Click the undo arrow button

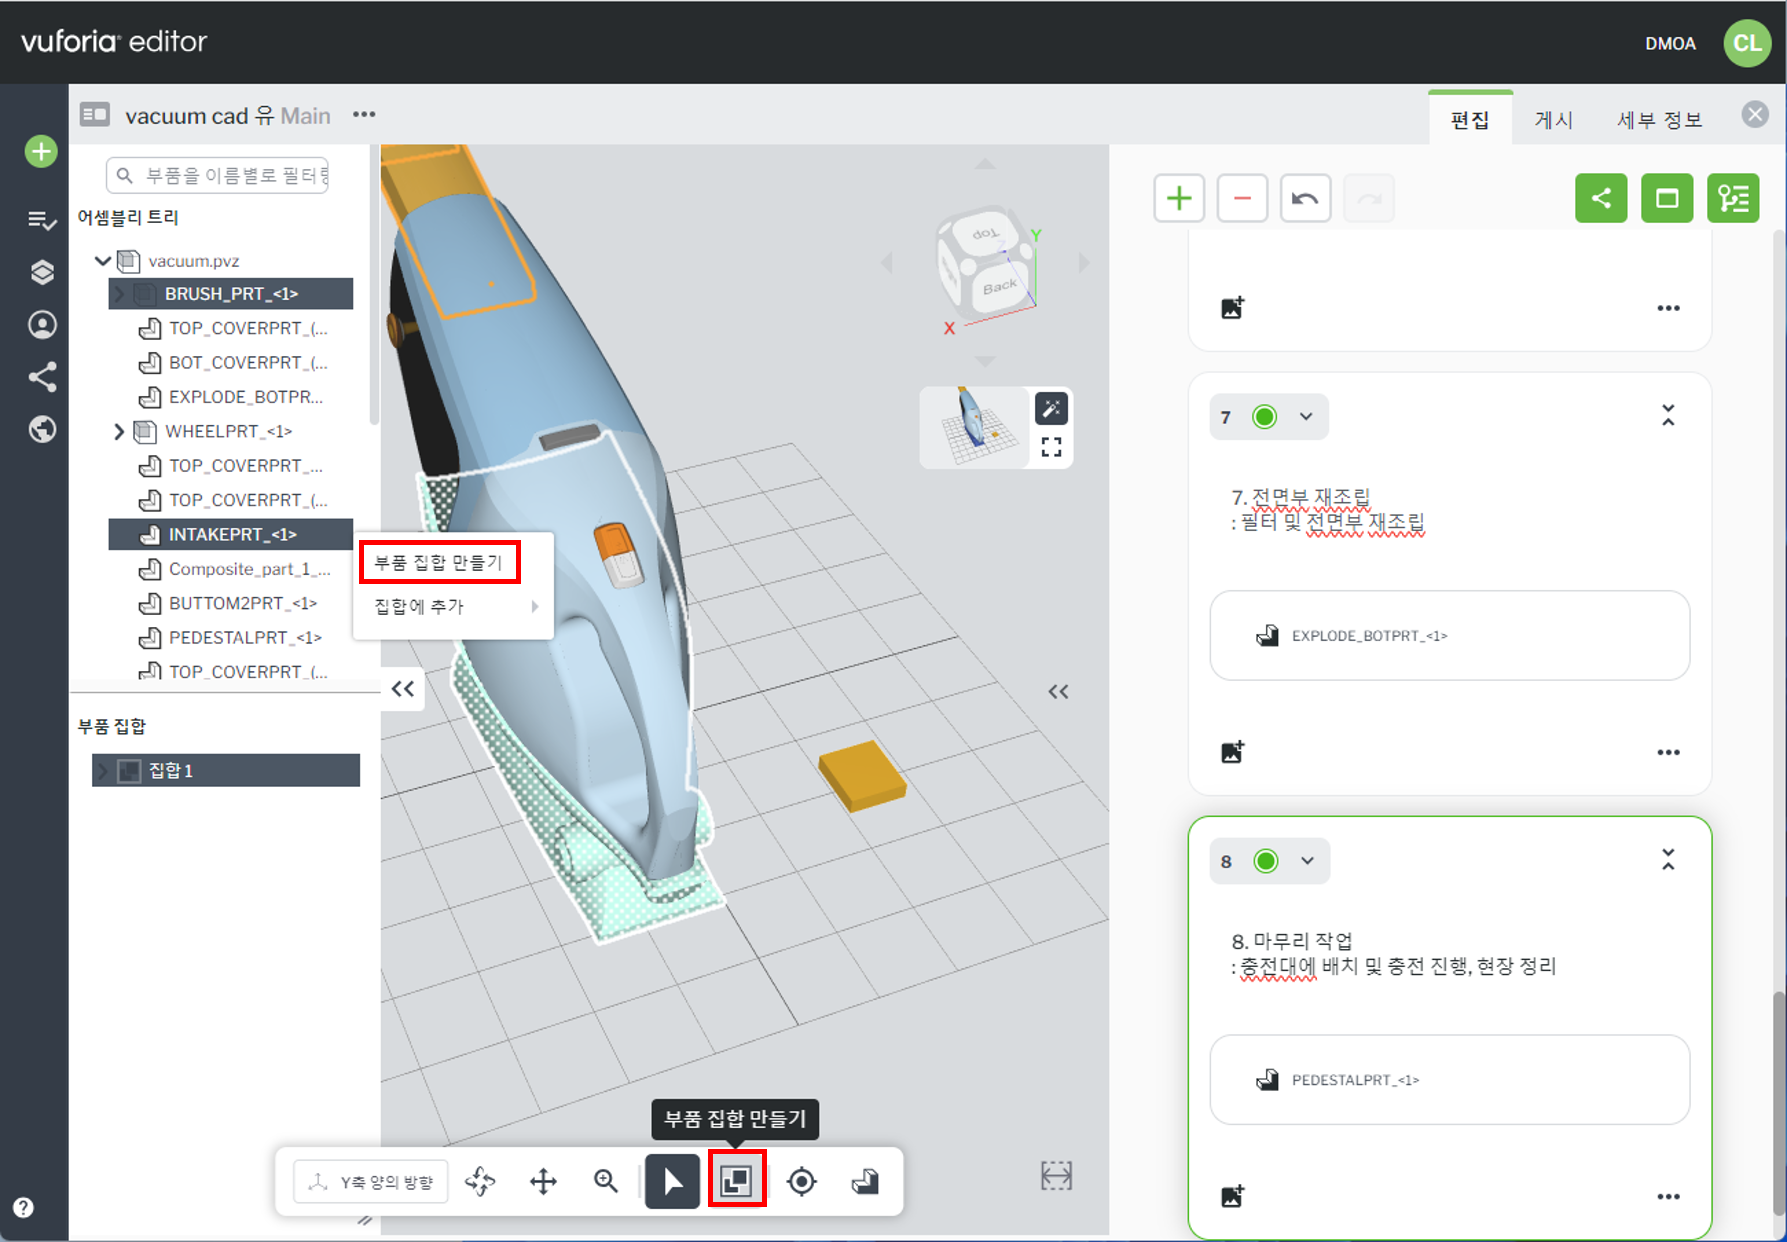pyautogui.click(x=1304, y=198)
